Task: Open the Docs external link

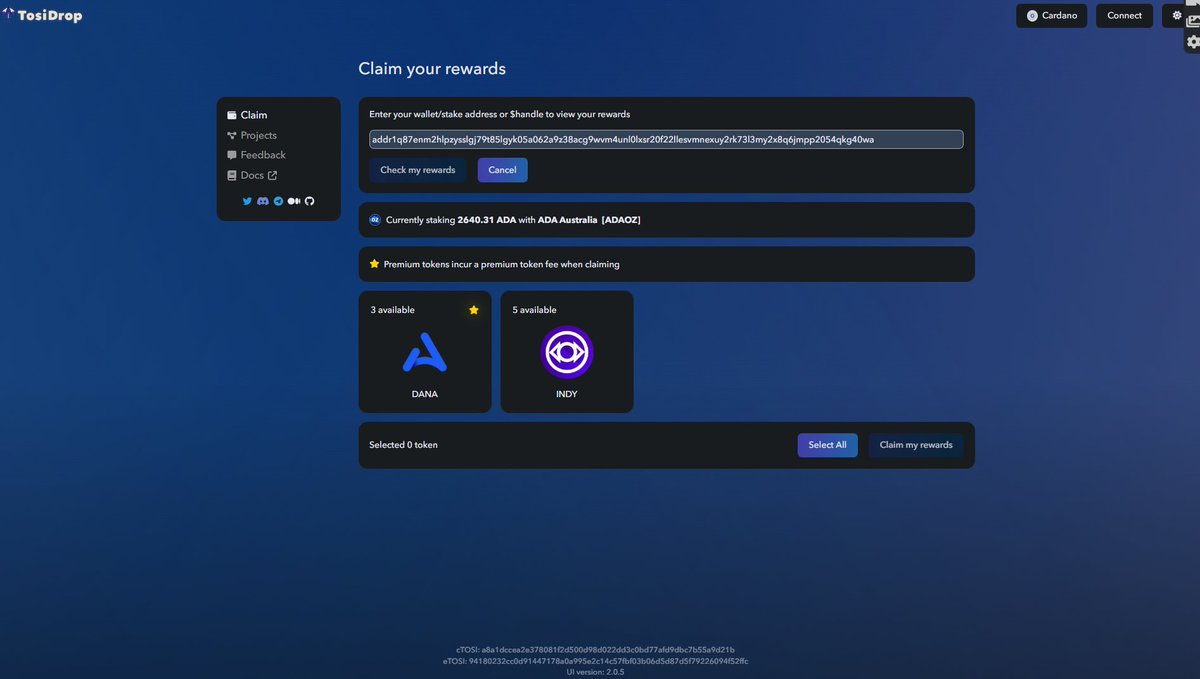Action: click(x=251, y=175)
